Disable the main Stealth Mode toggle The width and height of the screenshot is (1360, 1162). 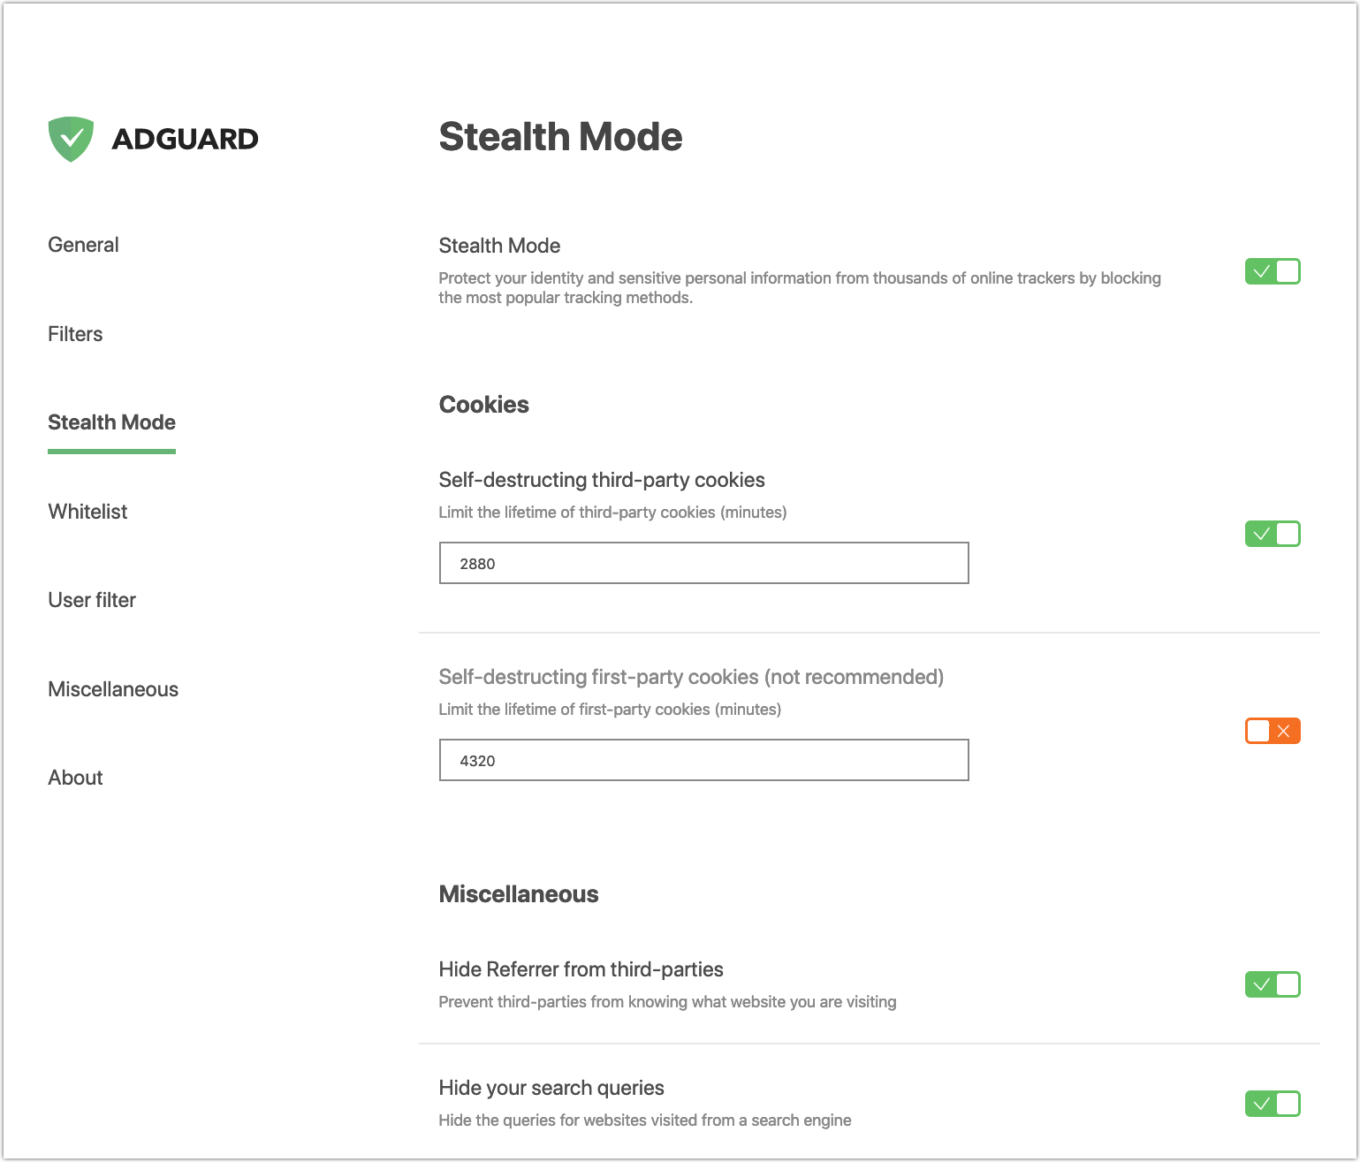(x=1272, y=272)
